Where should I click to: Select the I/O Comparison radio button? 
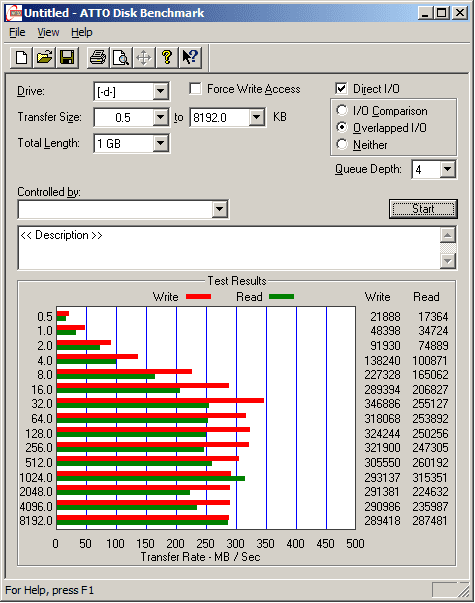point(342,110)
